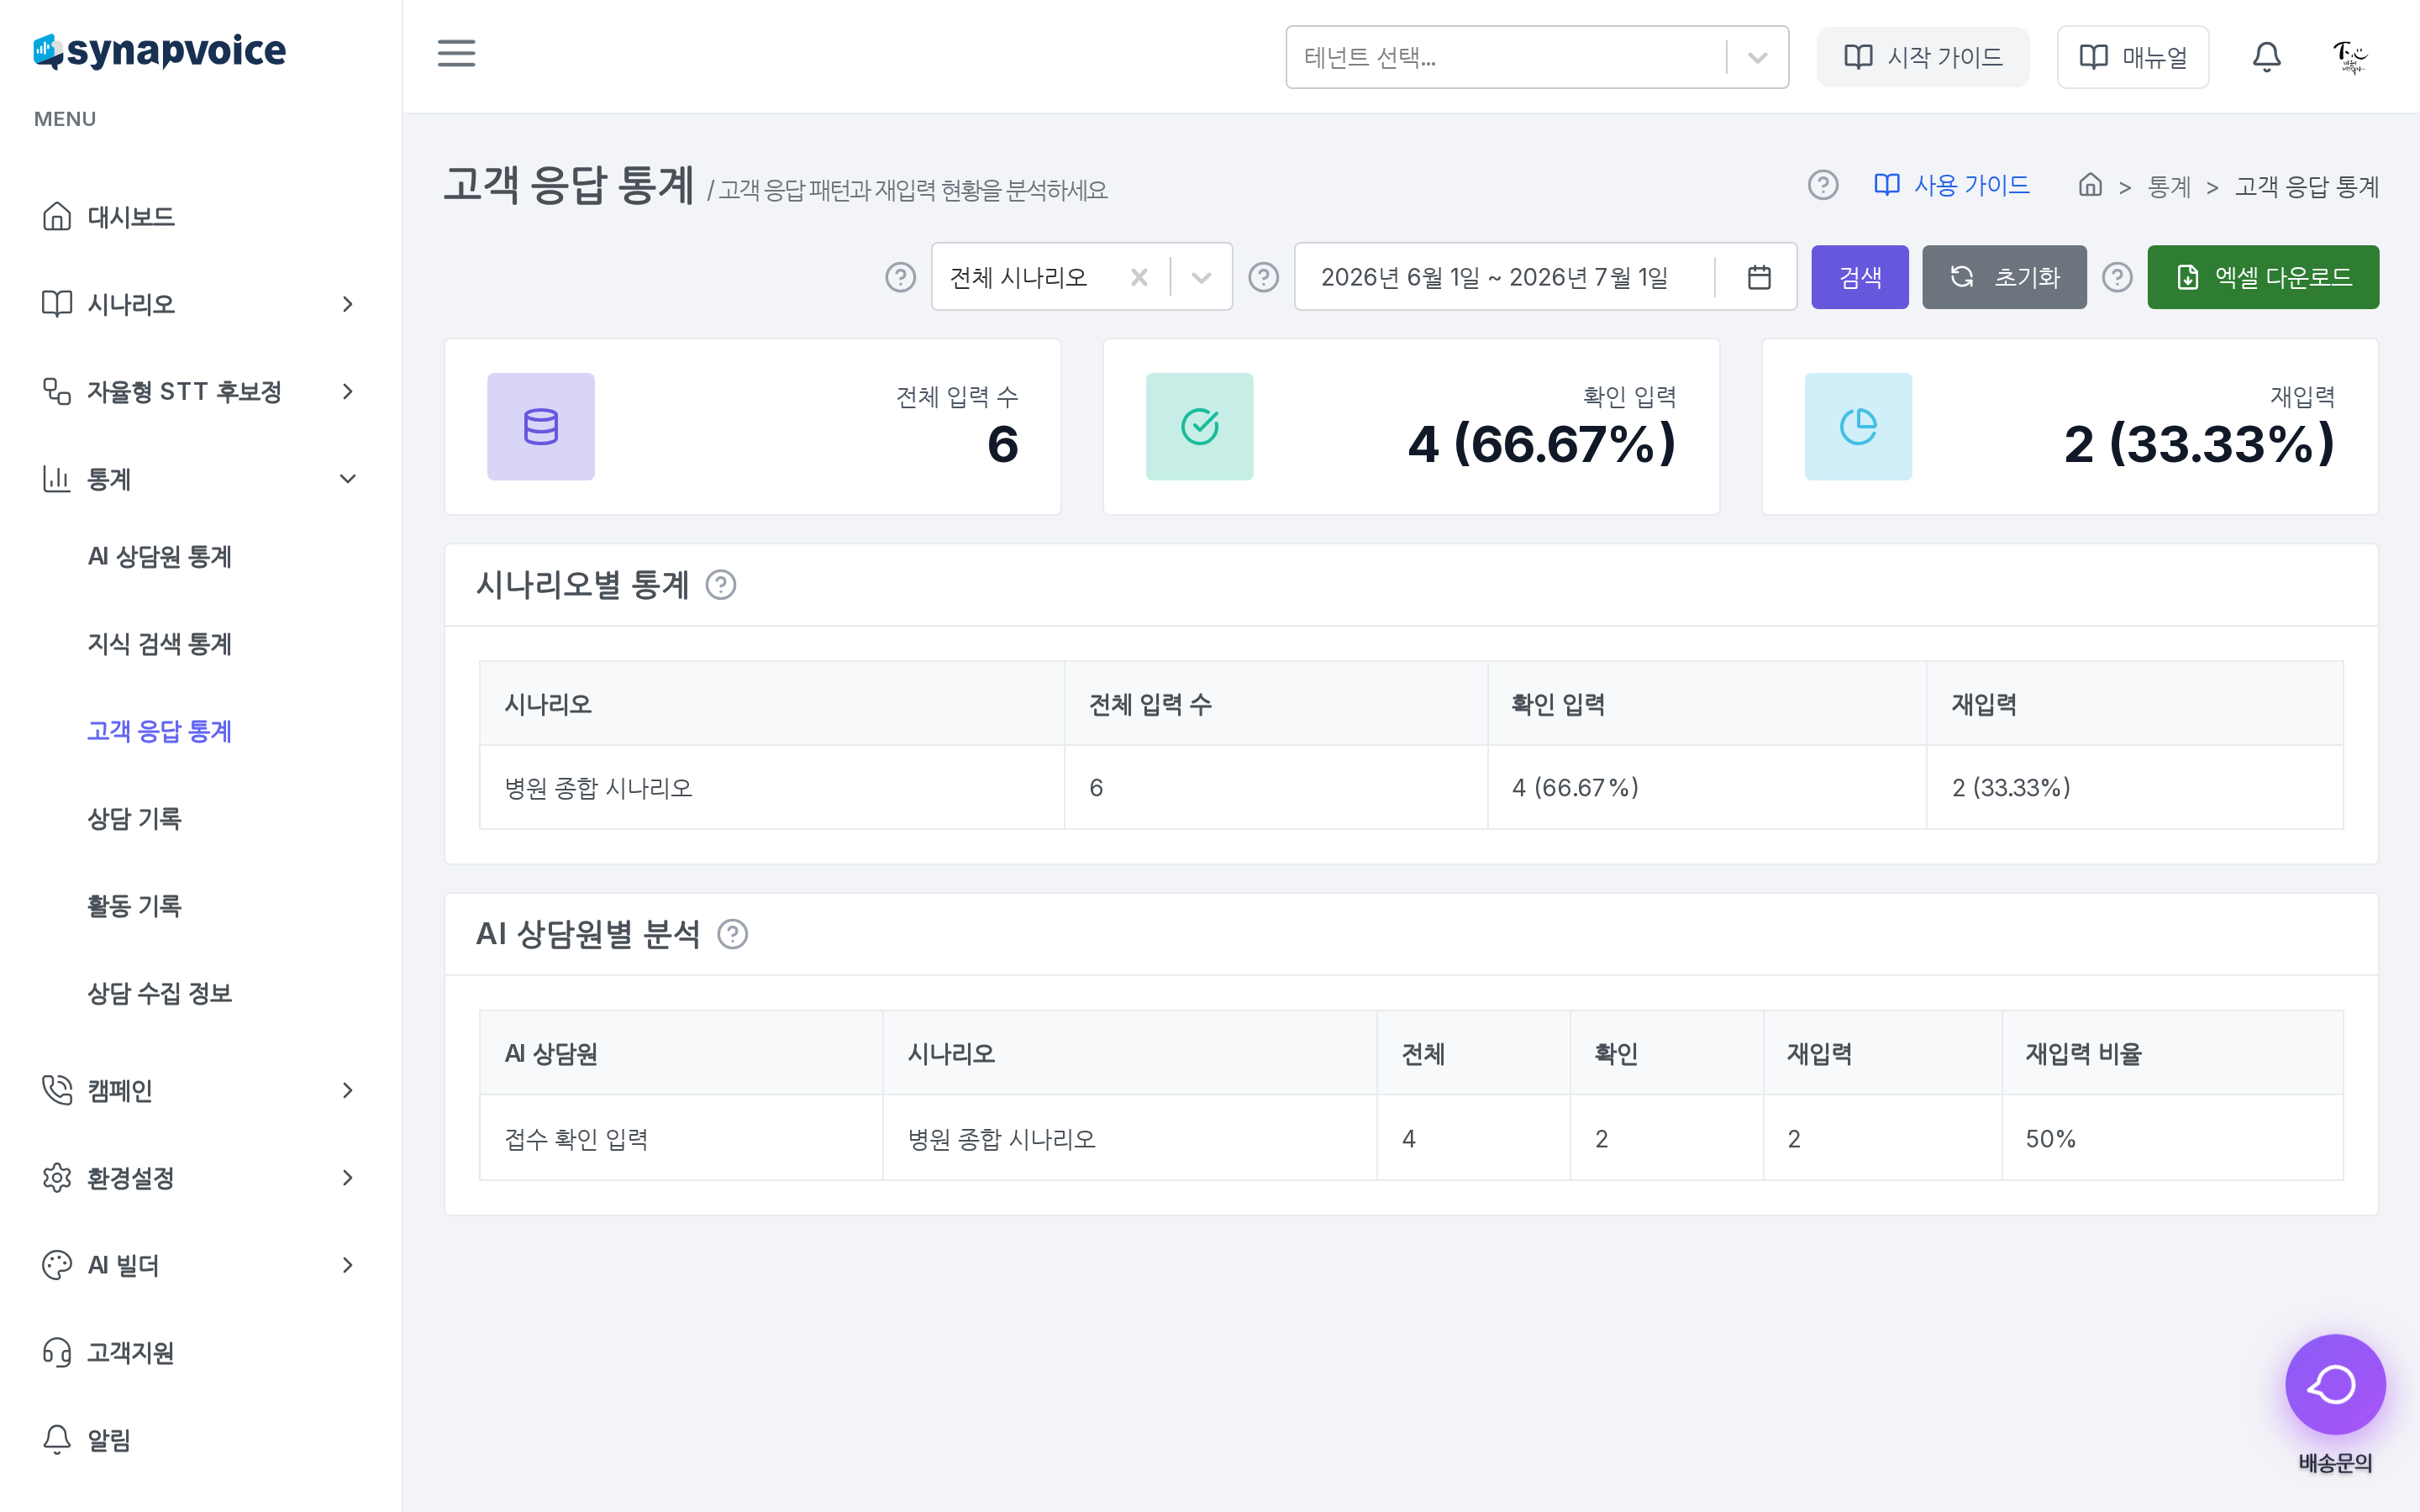Click help icon before date range
The width and height of the screenshot is (2420, 1512).
coord(1263,277)
